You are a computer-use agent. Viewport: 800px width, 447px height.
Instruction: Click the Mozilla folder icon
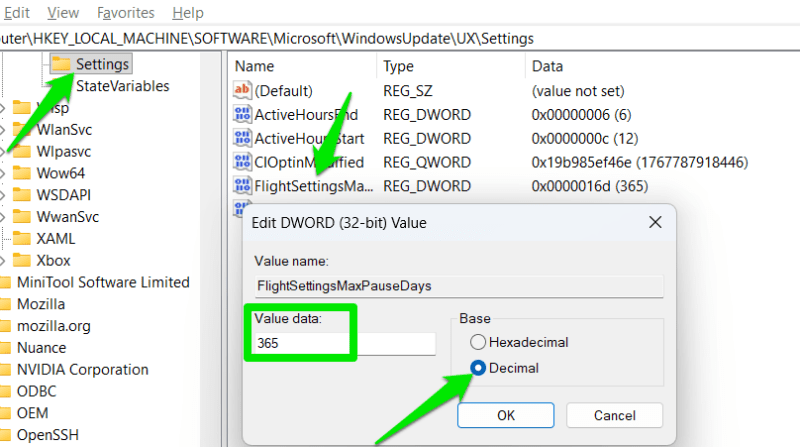click(x=5, y=304)
